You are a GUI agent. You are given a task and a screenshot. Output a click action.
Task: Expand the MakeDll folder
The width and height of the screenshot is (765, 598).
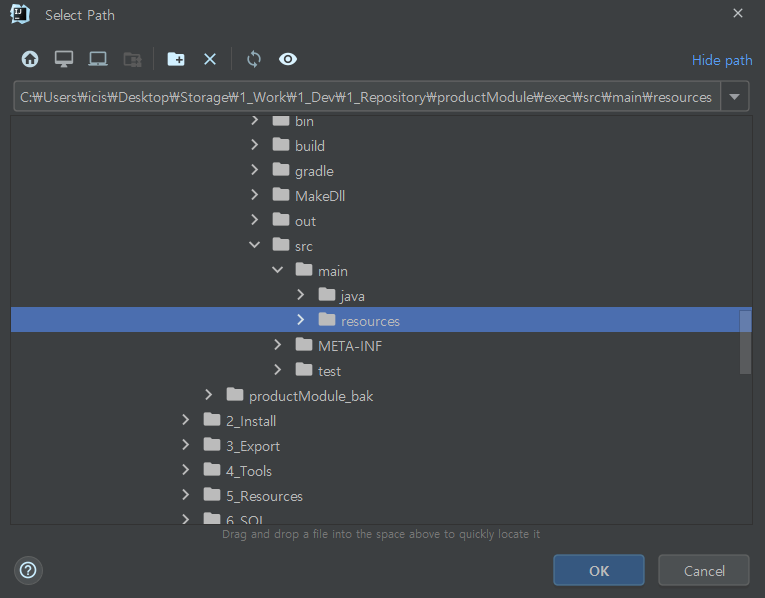click(254, 195)
